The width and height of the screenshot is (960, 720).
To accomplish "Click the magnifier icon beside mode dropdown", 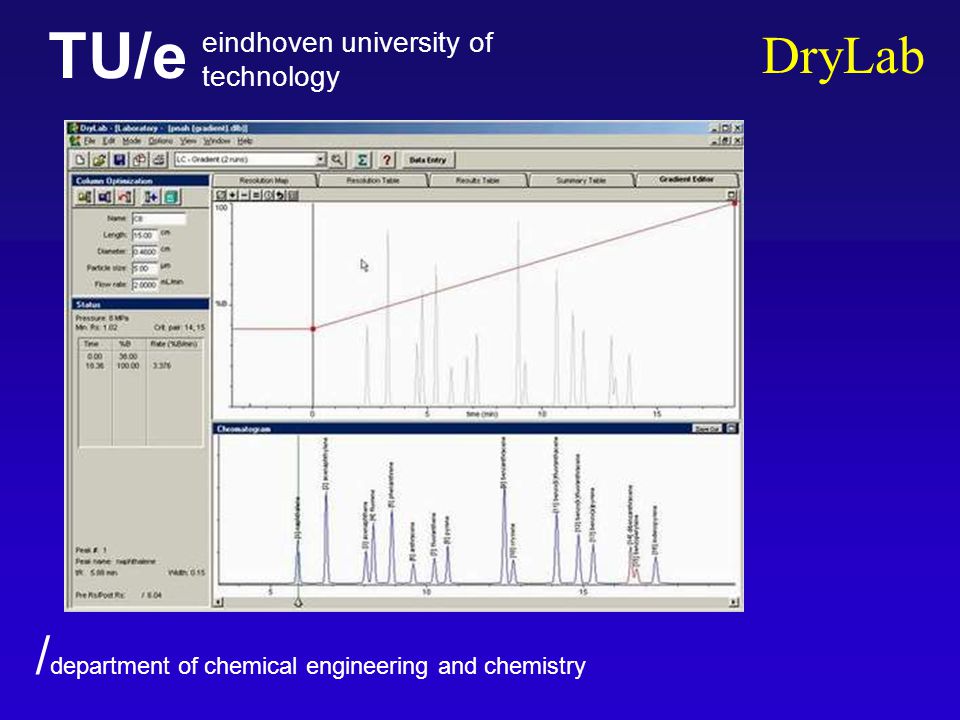I will click(337, 160).
